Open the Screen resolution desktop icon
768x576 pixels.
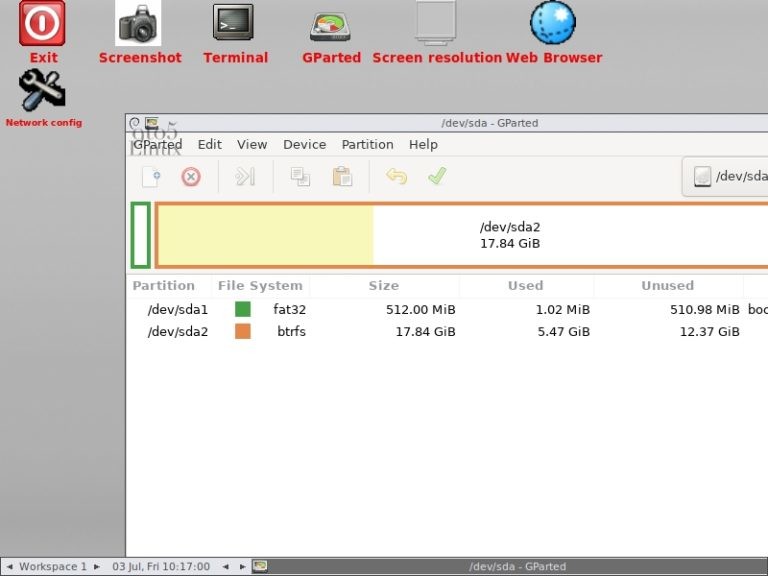click(435, 23)
